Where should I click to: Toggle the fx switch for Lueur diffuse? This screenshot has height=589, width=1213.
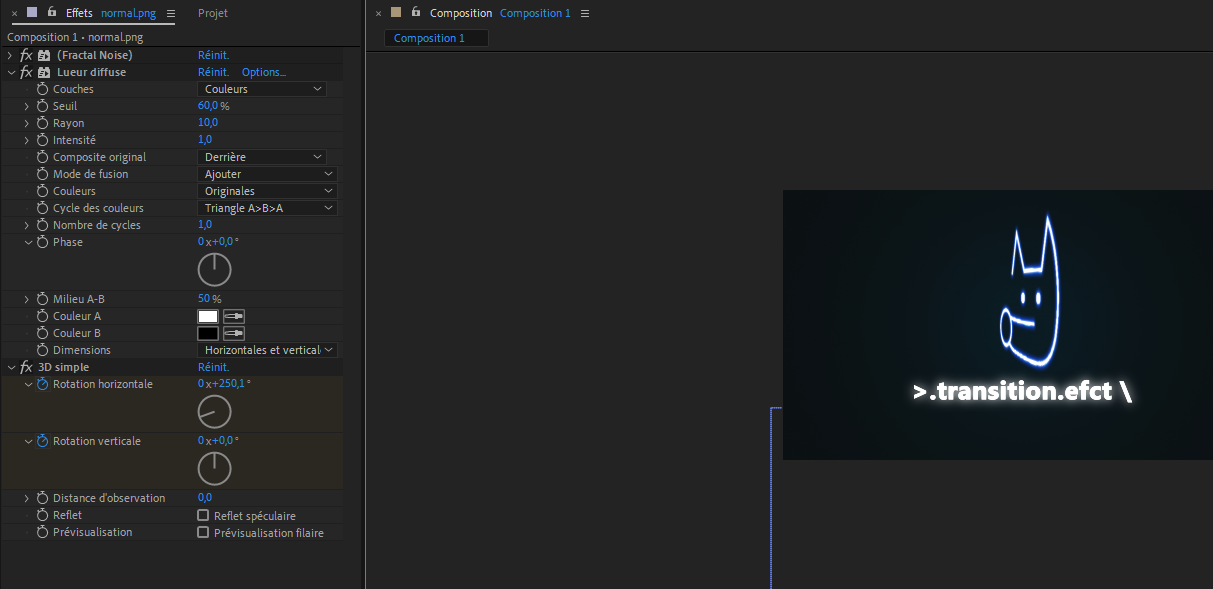pyautogui.click(x=26, y=72)
